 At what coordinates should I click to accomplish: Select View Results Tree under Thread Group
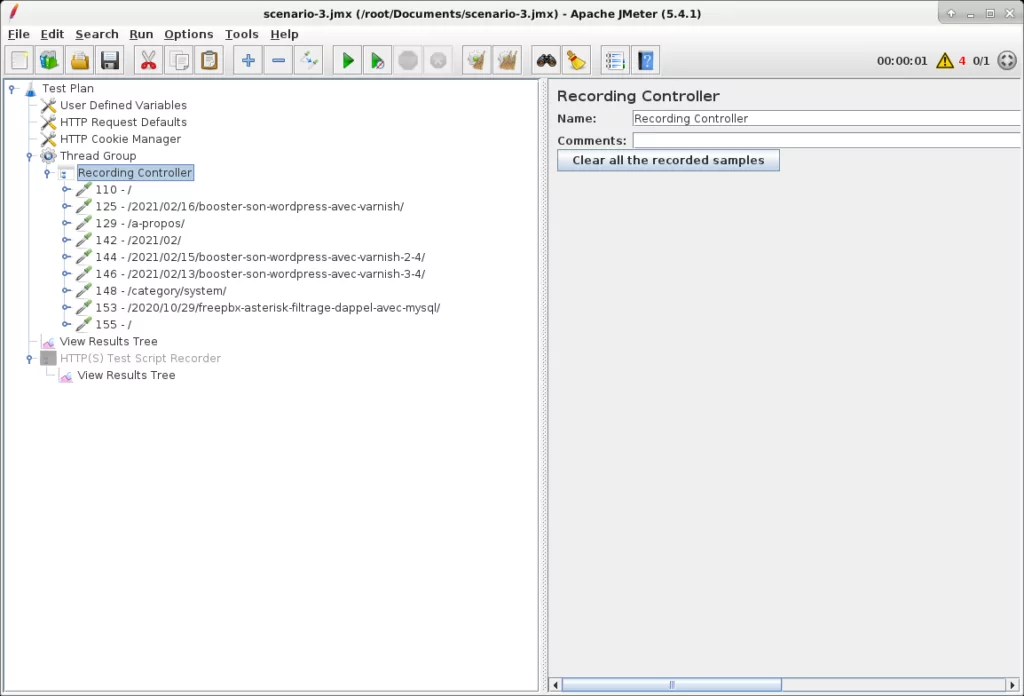[x=108, y=341]
